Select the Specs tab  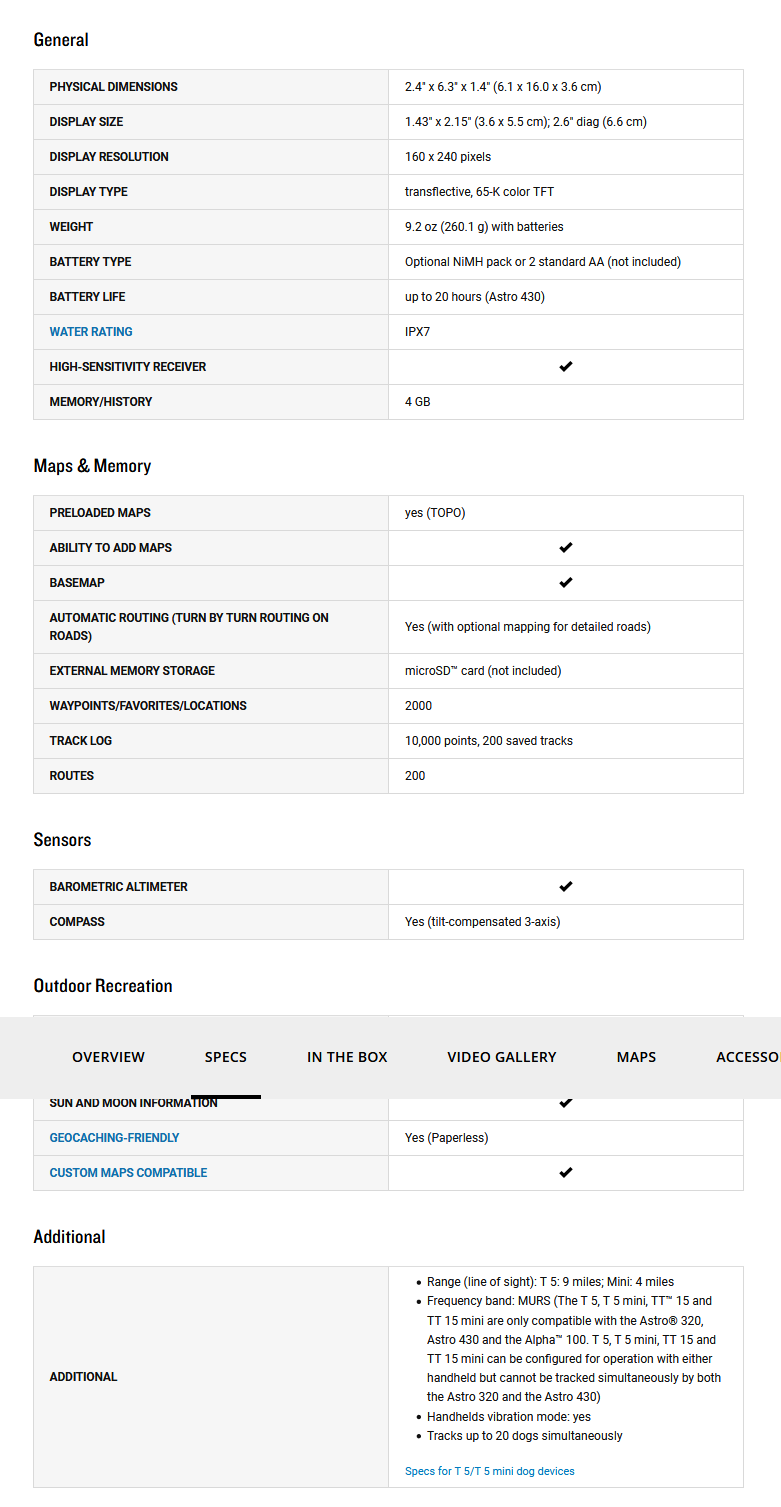[x=225, y=1057]
